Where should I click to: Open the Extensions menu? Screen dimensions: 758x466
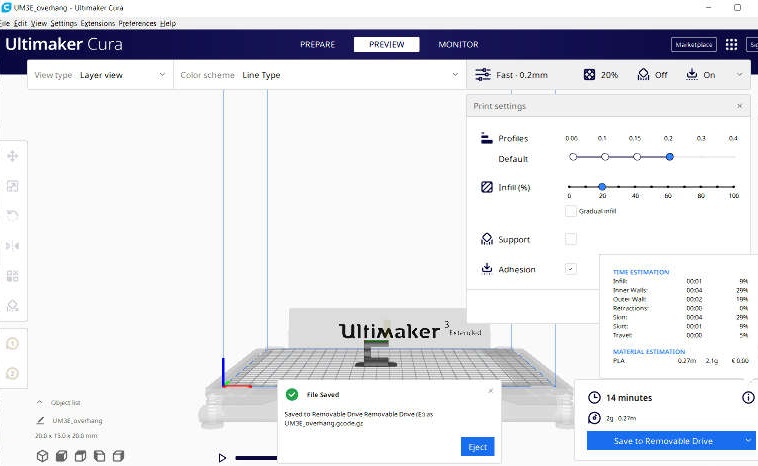[98, 23]
